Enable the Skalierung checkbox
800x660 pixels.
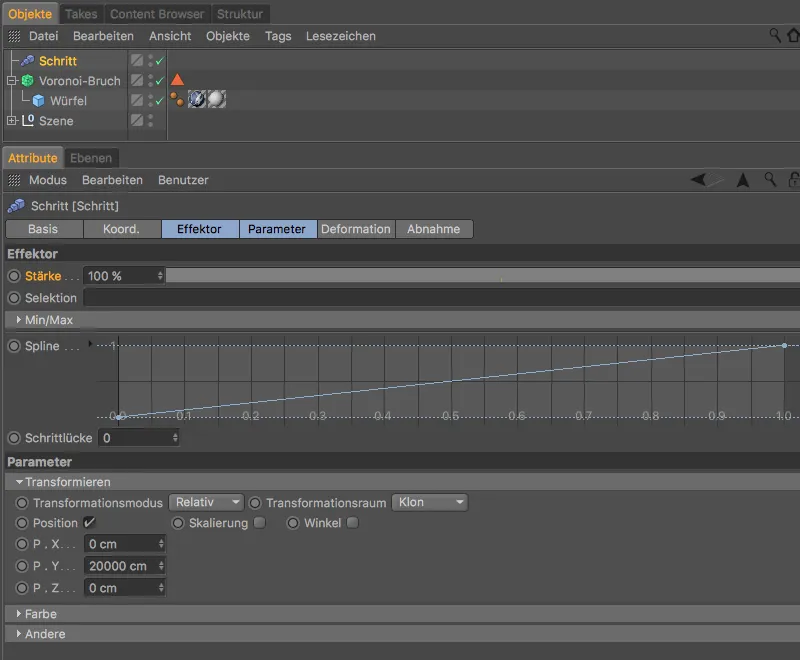(260, 523)
